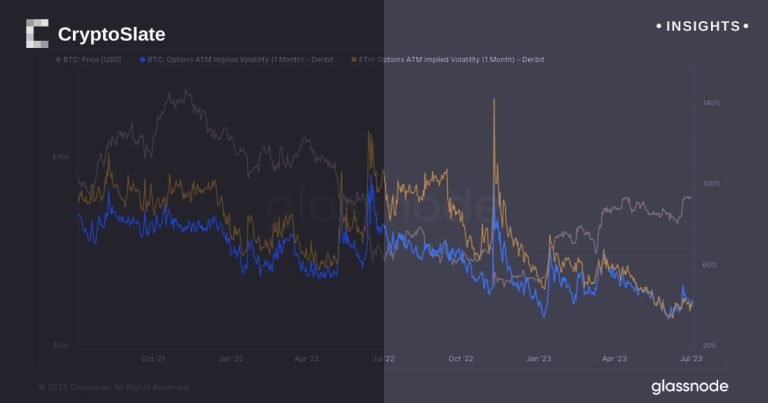Click the 60% volatility axis label
Image resolution: width=768 pixels, height=403 pixels.
click(712, 265)
